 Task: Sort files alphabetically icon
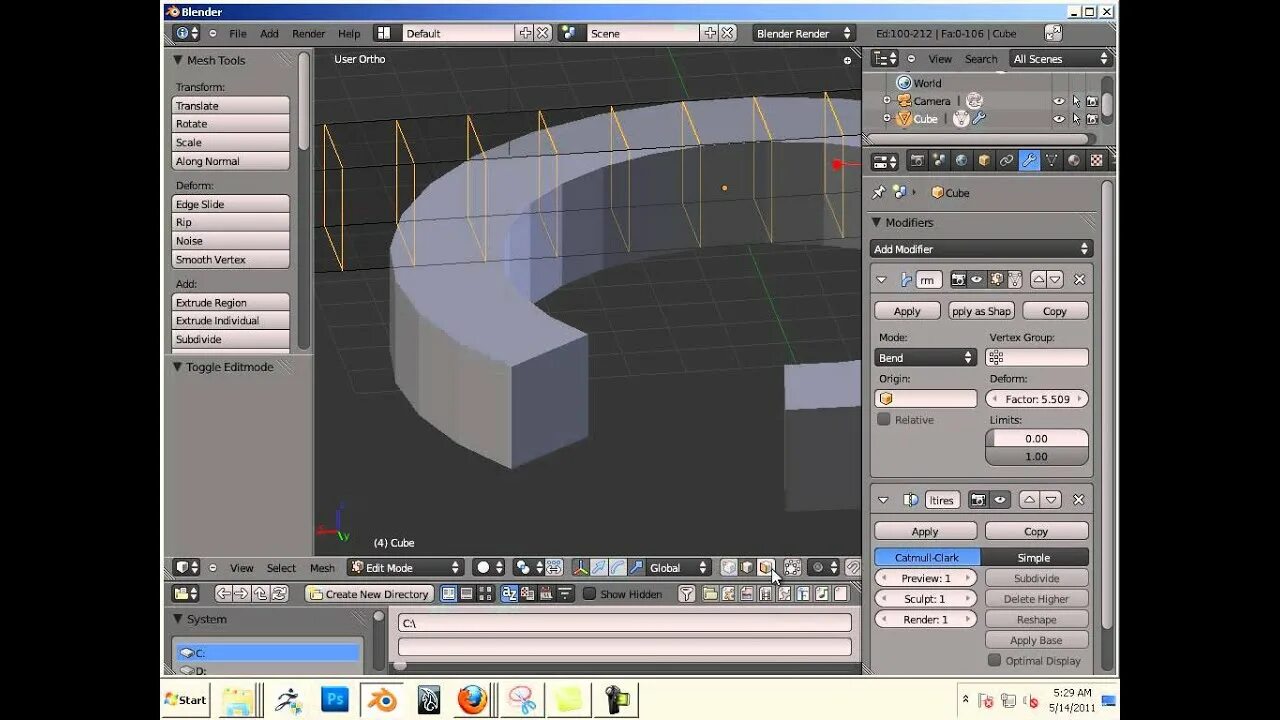coord(509,593)
